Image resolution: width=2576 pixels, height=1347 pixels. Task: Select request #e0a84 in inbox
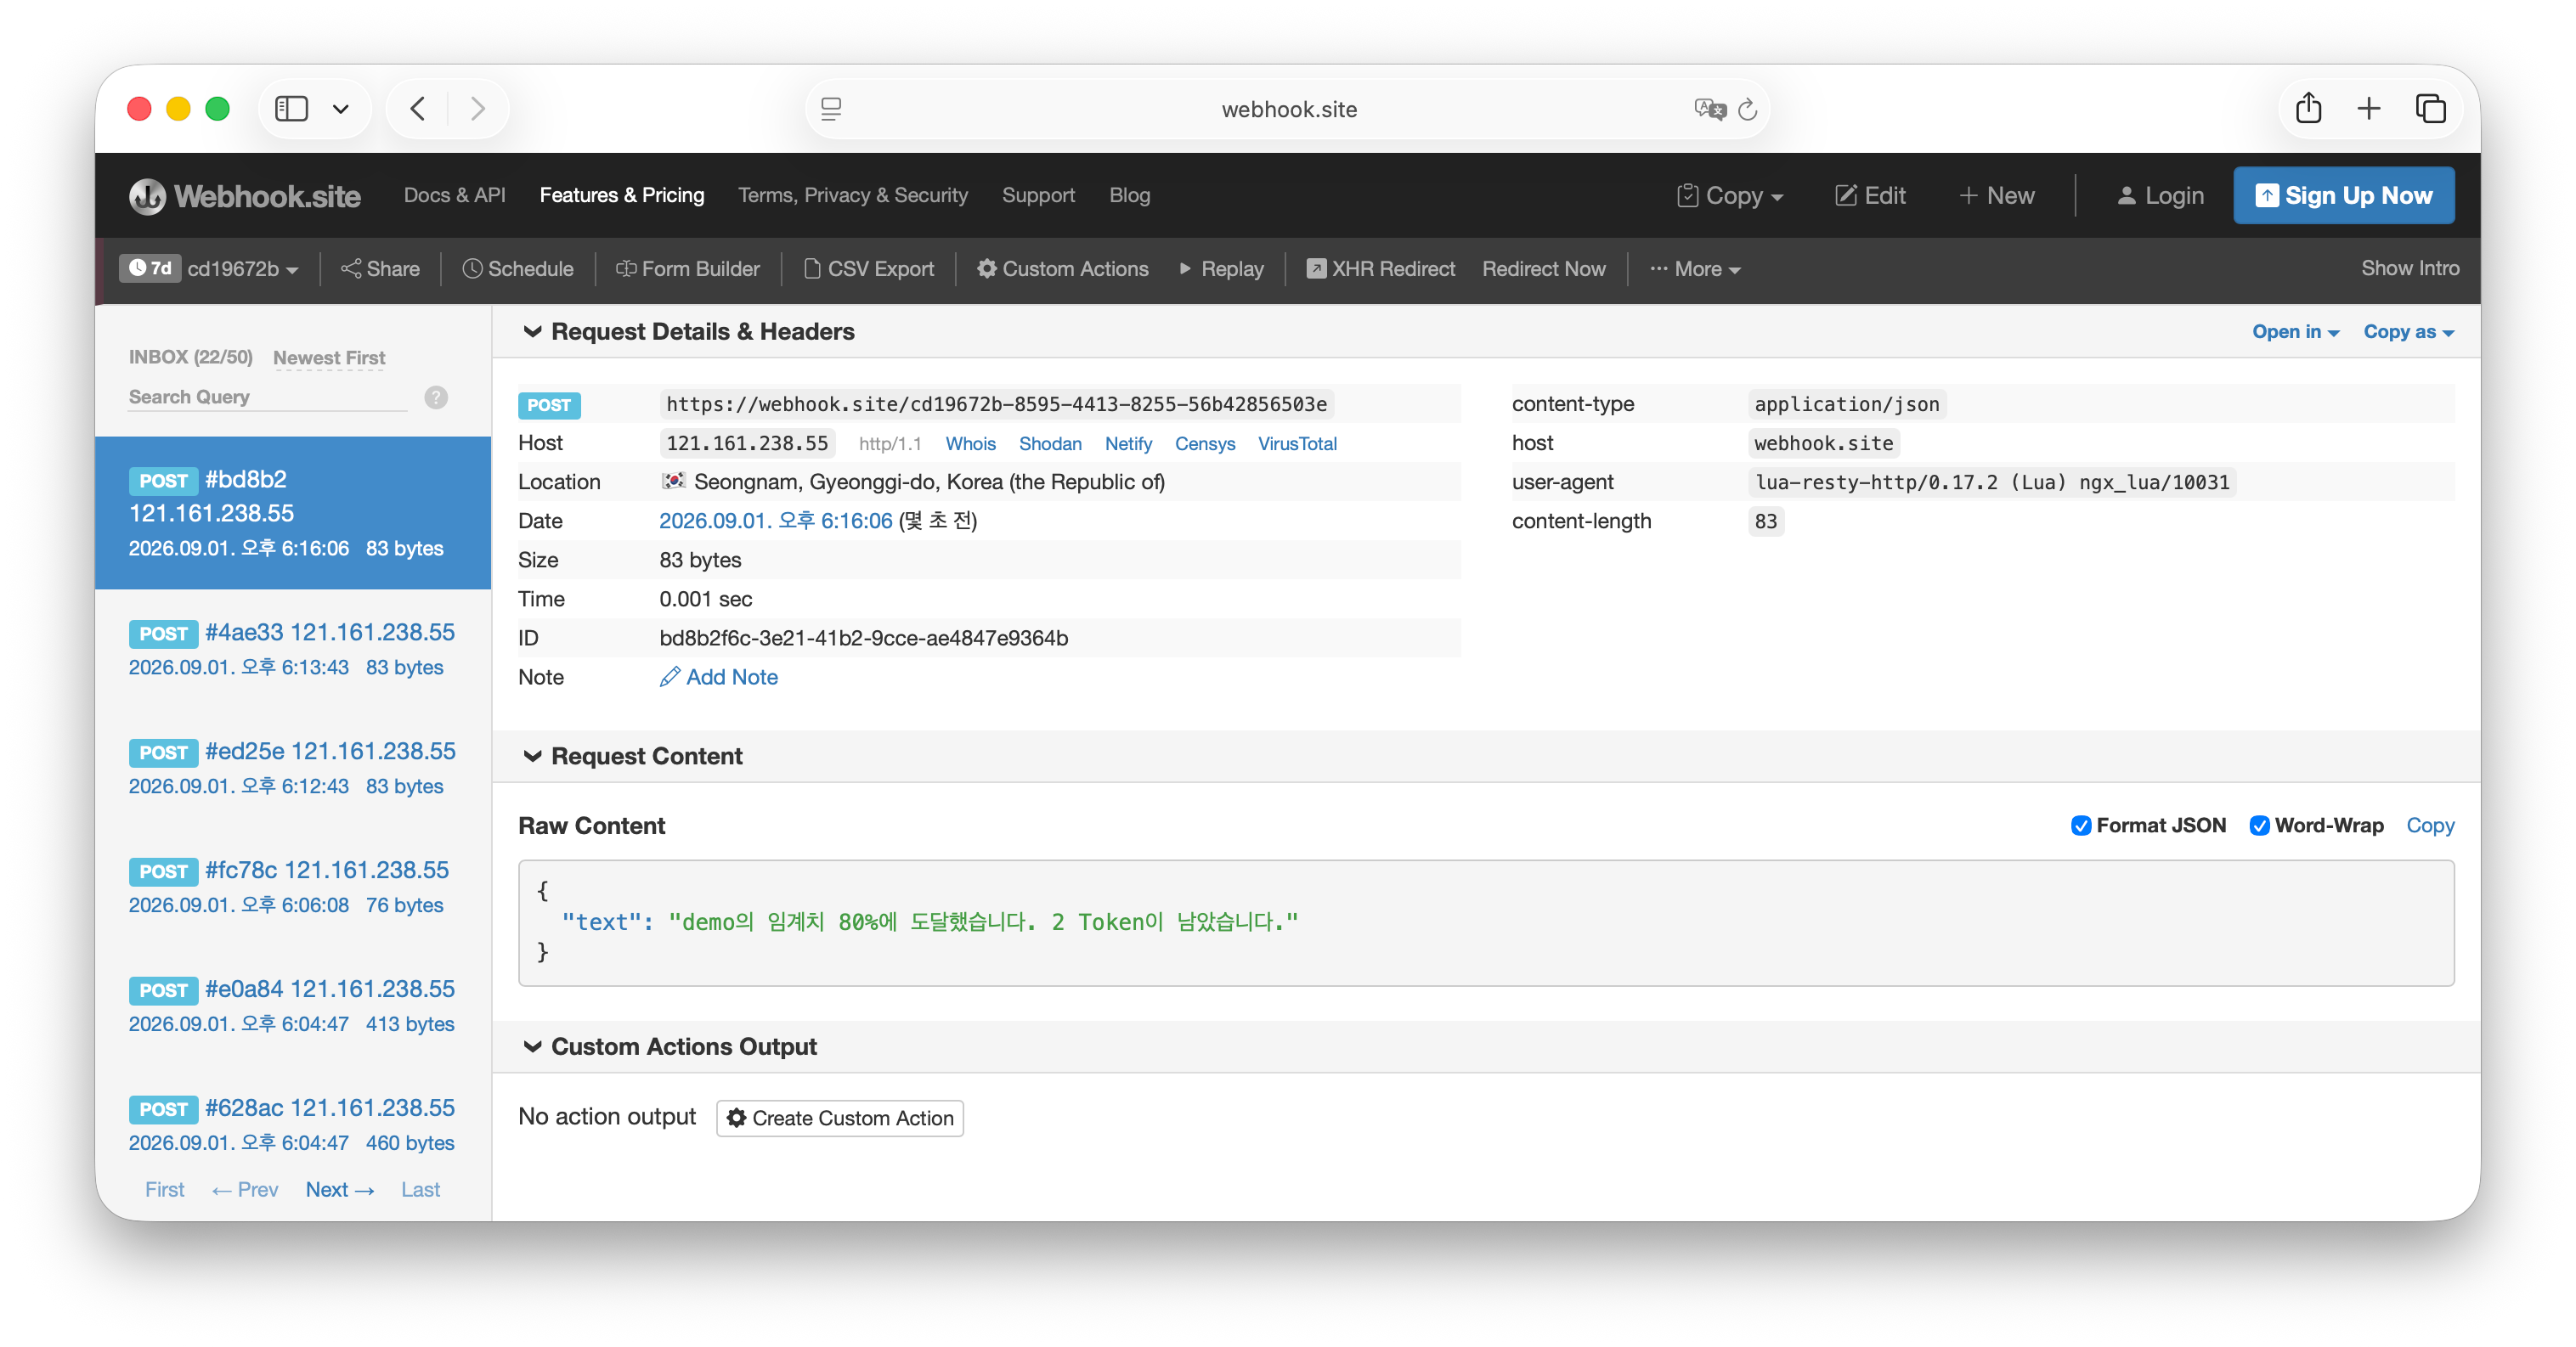click(x=293, y=1006)
